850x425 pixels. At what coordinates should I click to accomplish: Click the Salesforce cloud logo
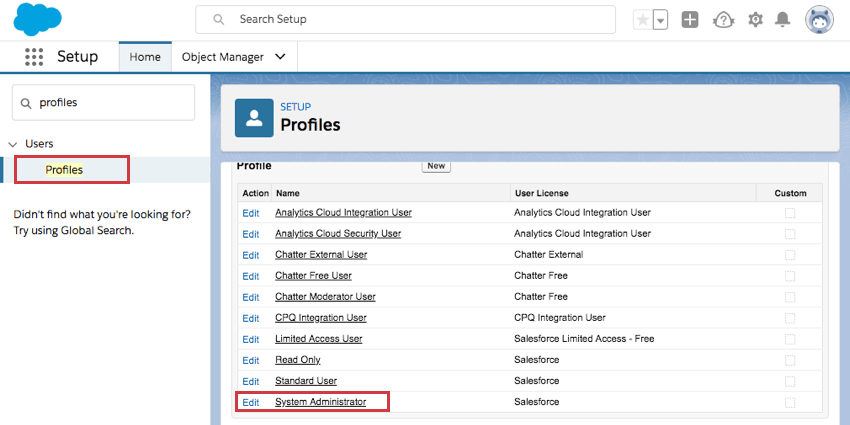38,19
